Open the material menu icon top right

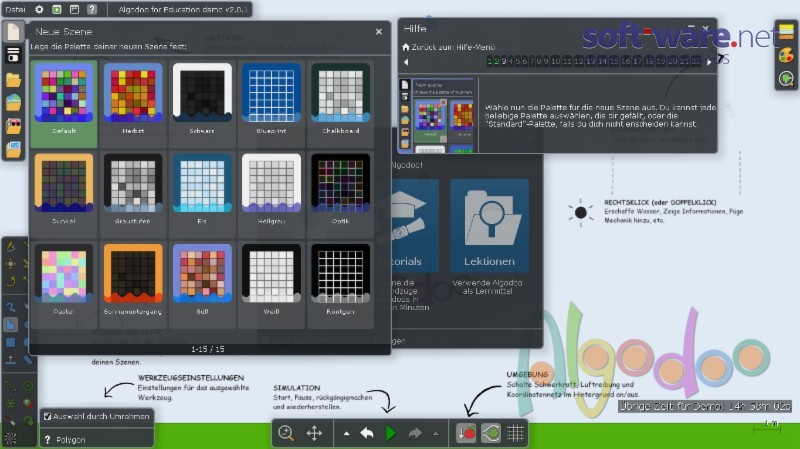[786, 33]
